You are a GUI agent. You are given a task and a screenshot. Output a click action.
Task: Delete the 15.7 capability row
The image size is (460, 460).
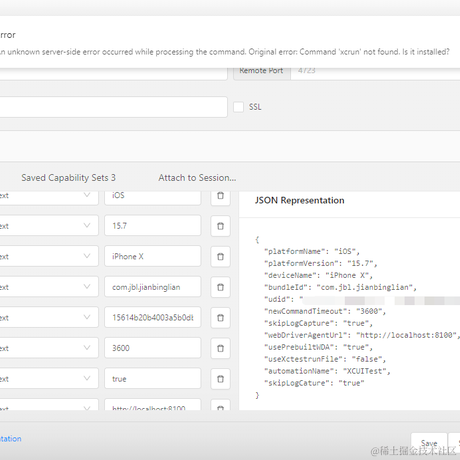pos(220,226)
